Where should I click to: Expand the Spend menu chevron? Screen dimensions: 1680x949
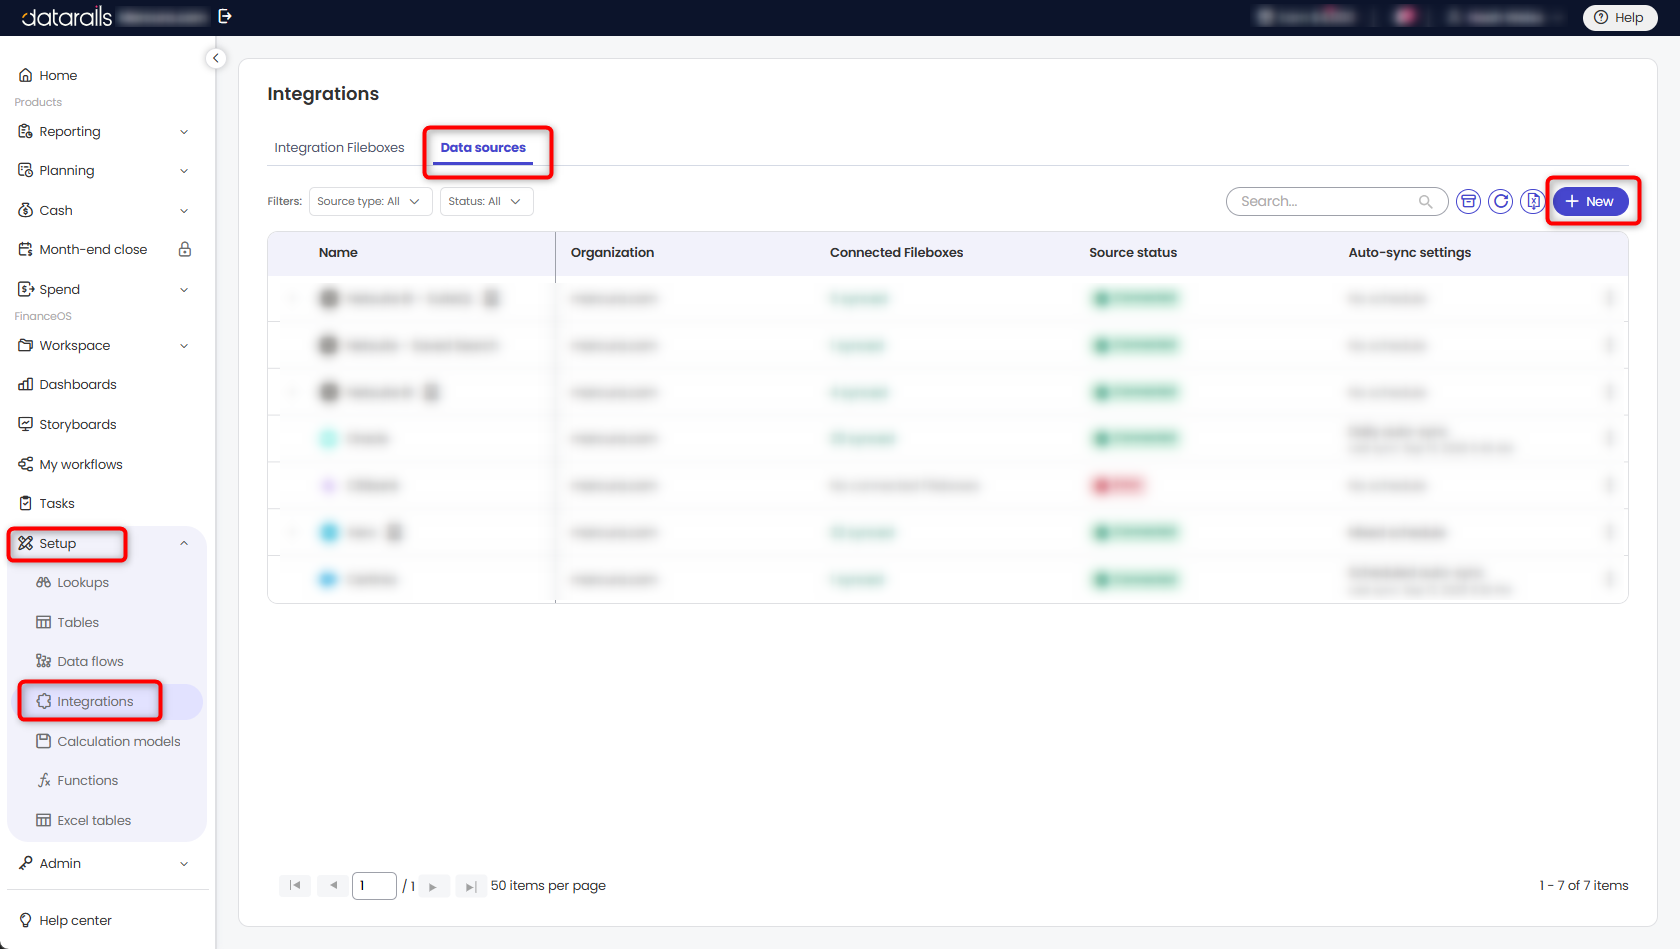184,290
